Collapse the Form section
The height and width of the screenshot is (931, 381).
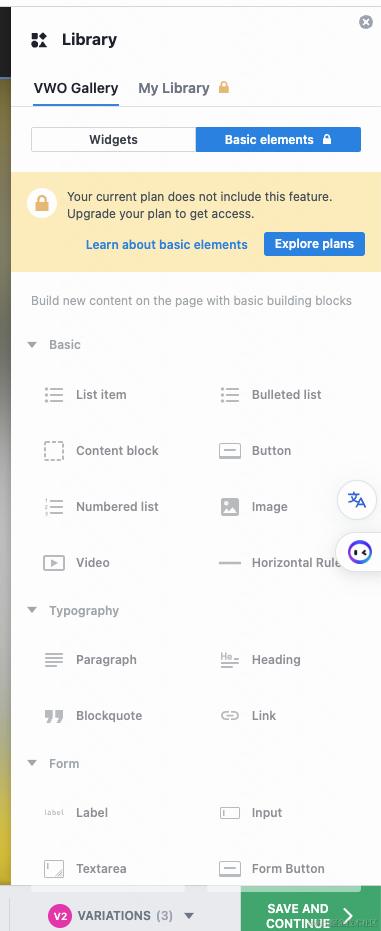point(33,763)
